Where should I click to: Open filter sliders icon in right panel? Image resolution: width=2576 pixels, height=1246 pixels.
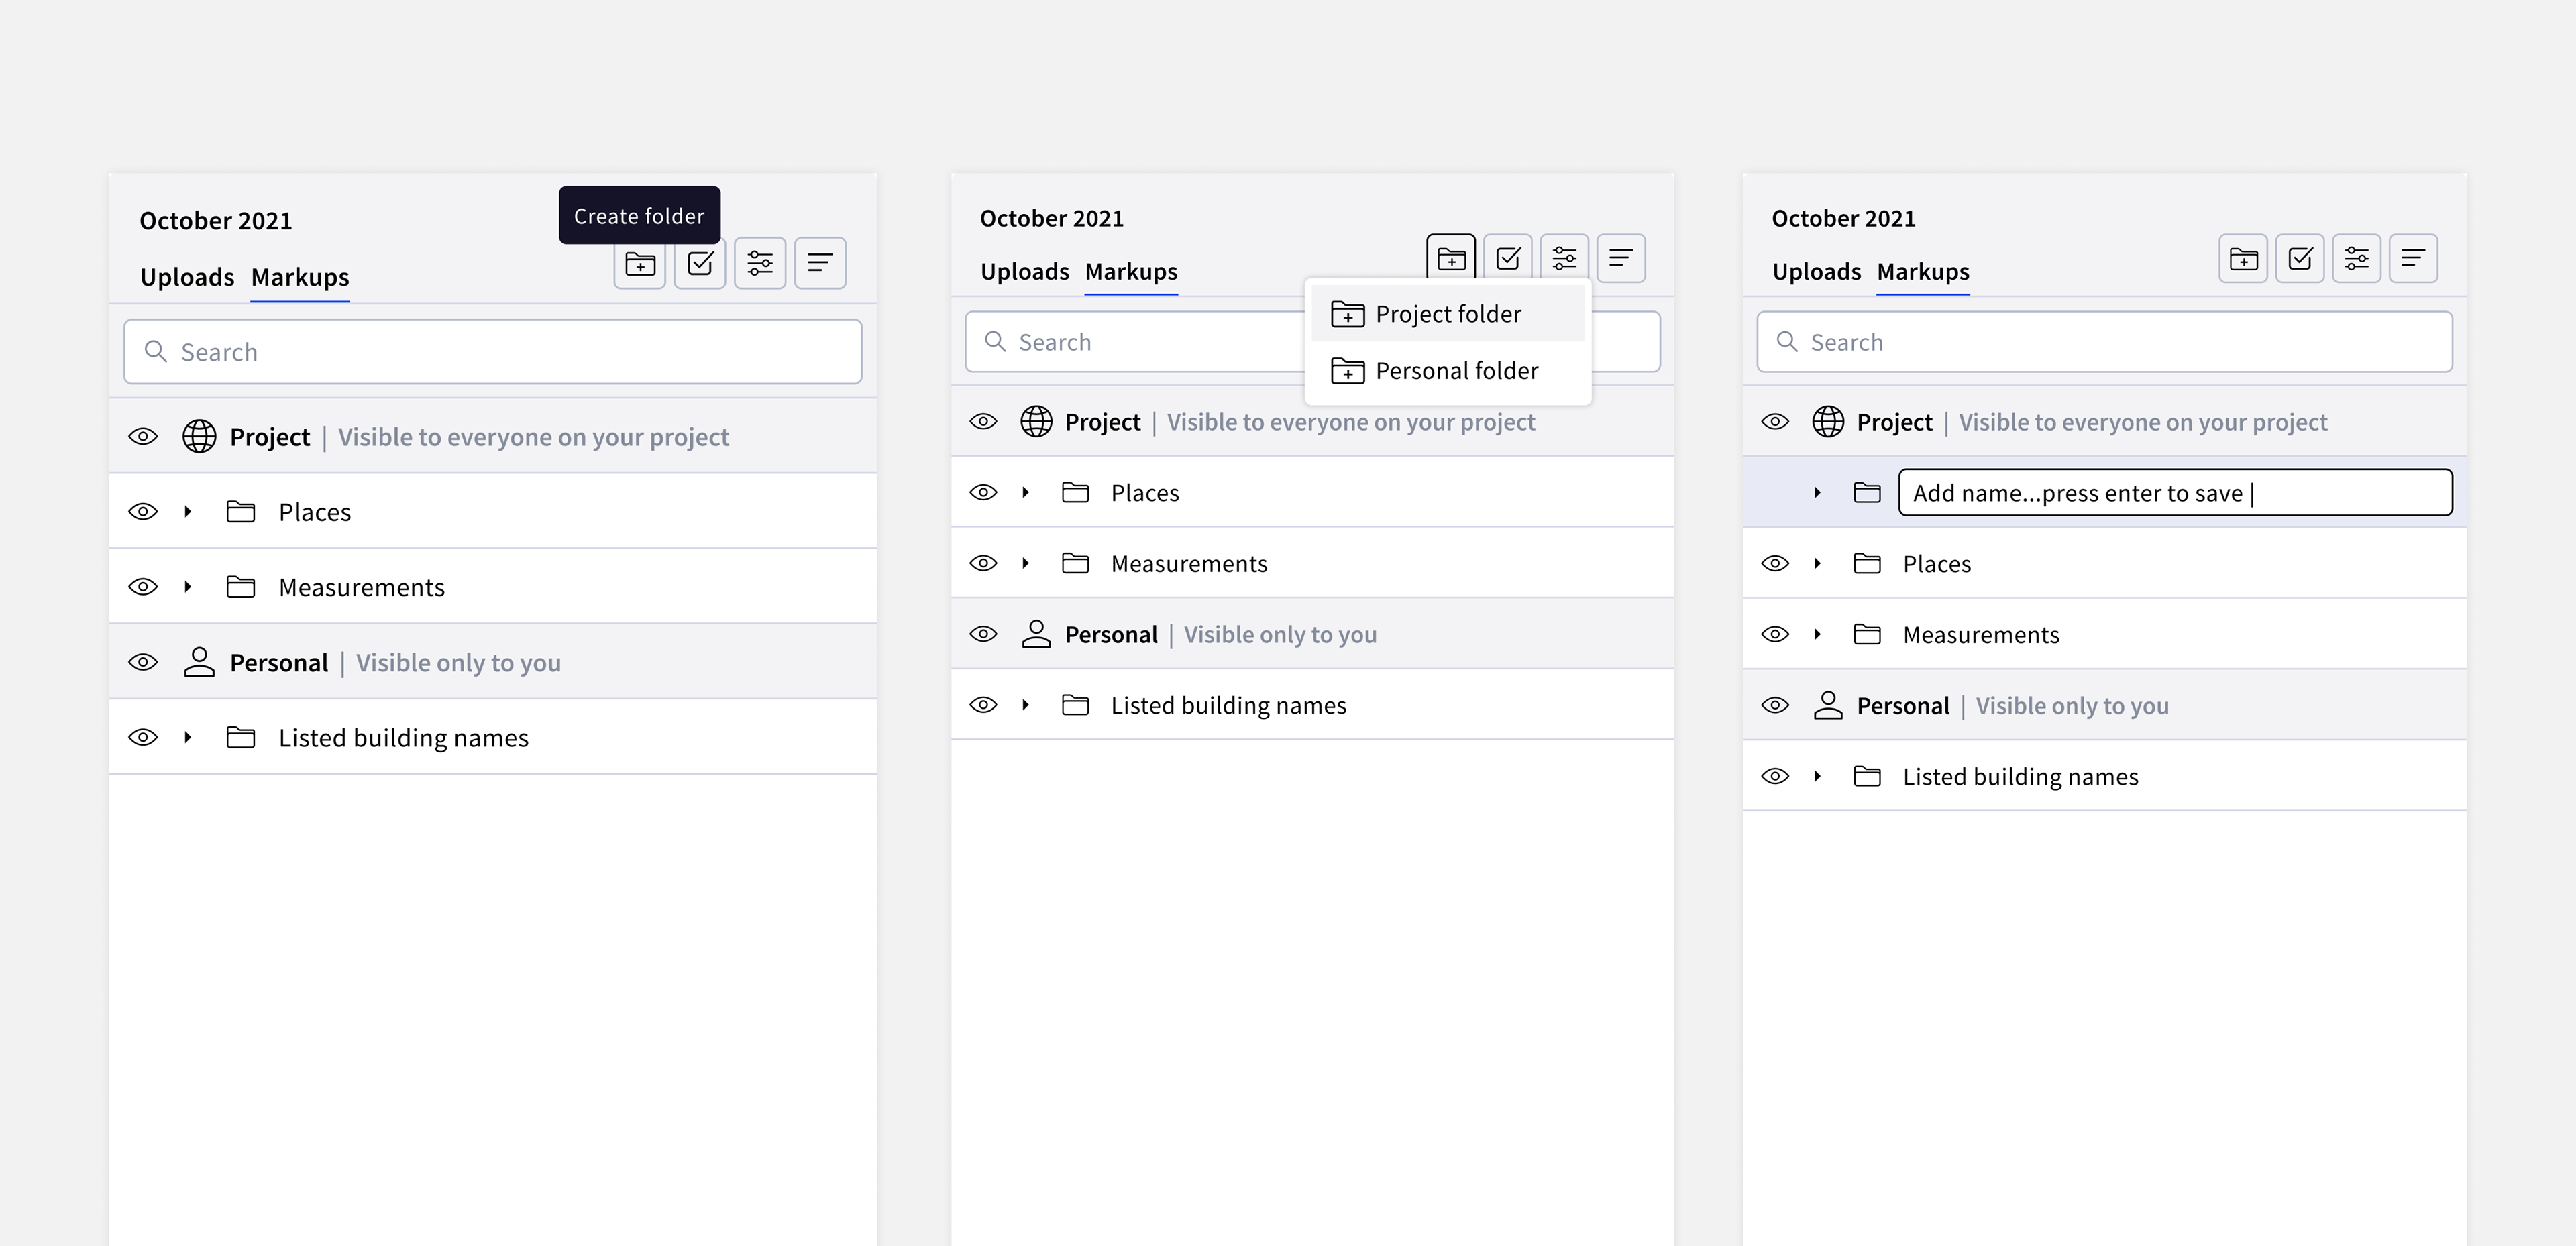(x=2357, y=259)
